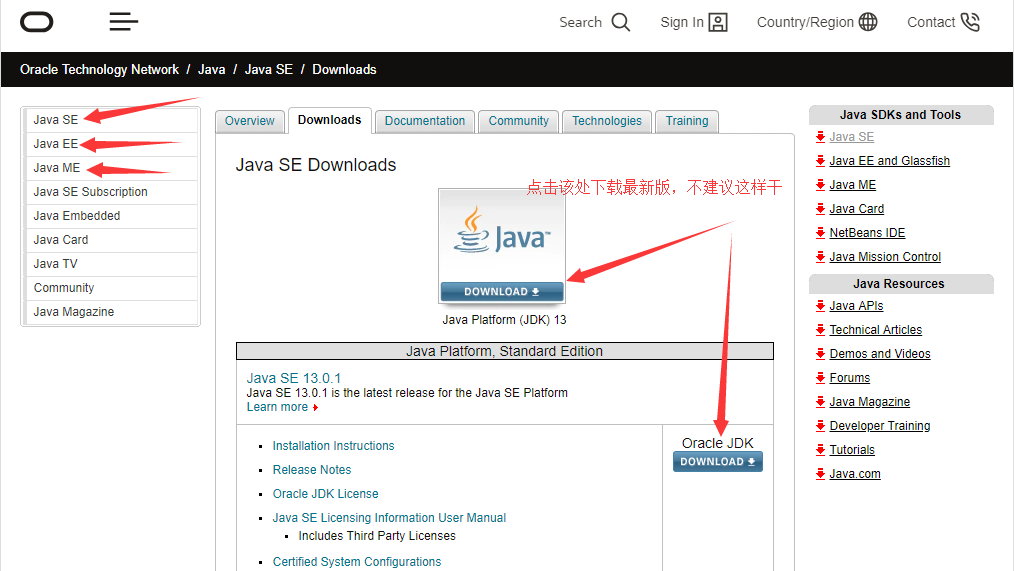Open the Release Notes link
Image resolution: width=1014 pixels, height=571 pixels.
(312, 469)
